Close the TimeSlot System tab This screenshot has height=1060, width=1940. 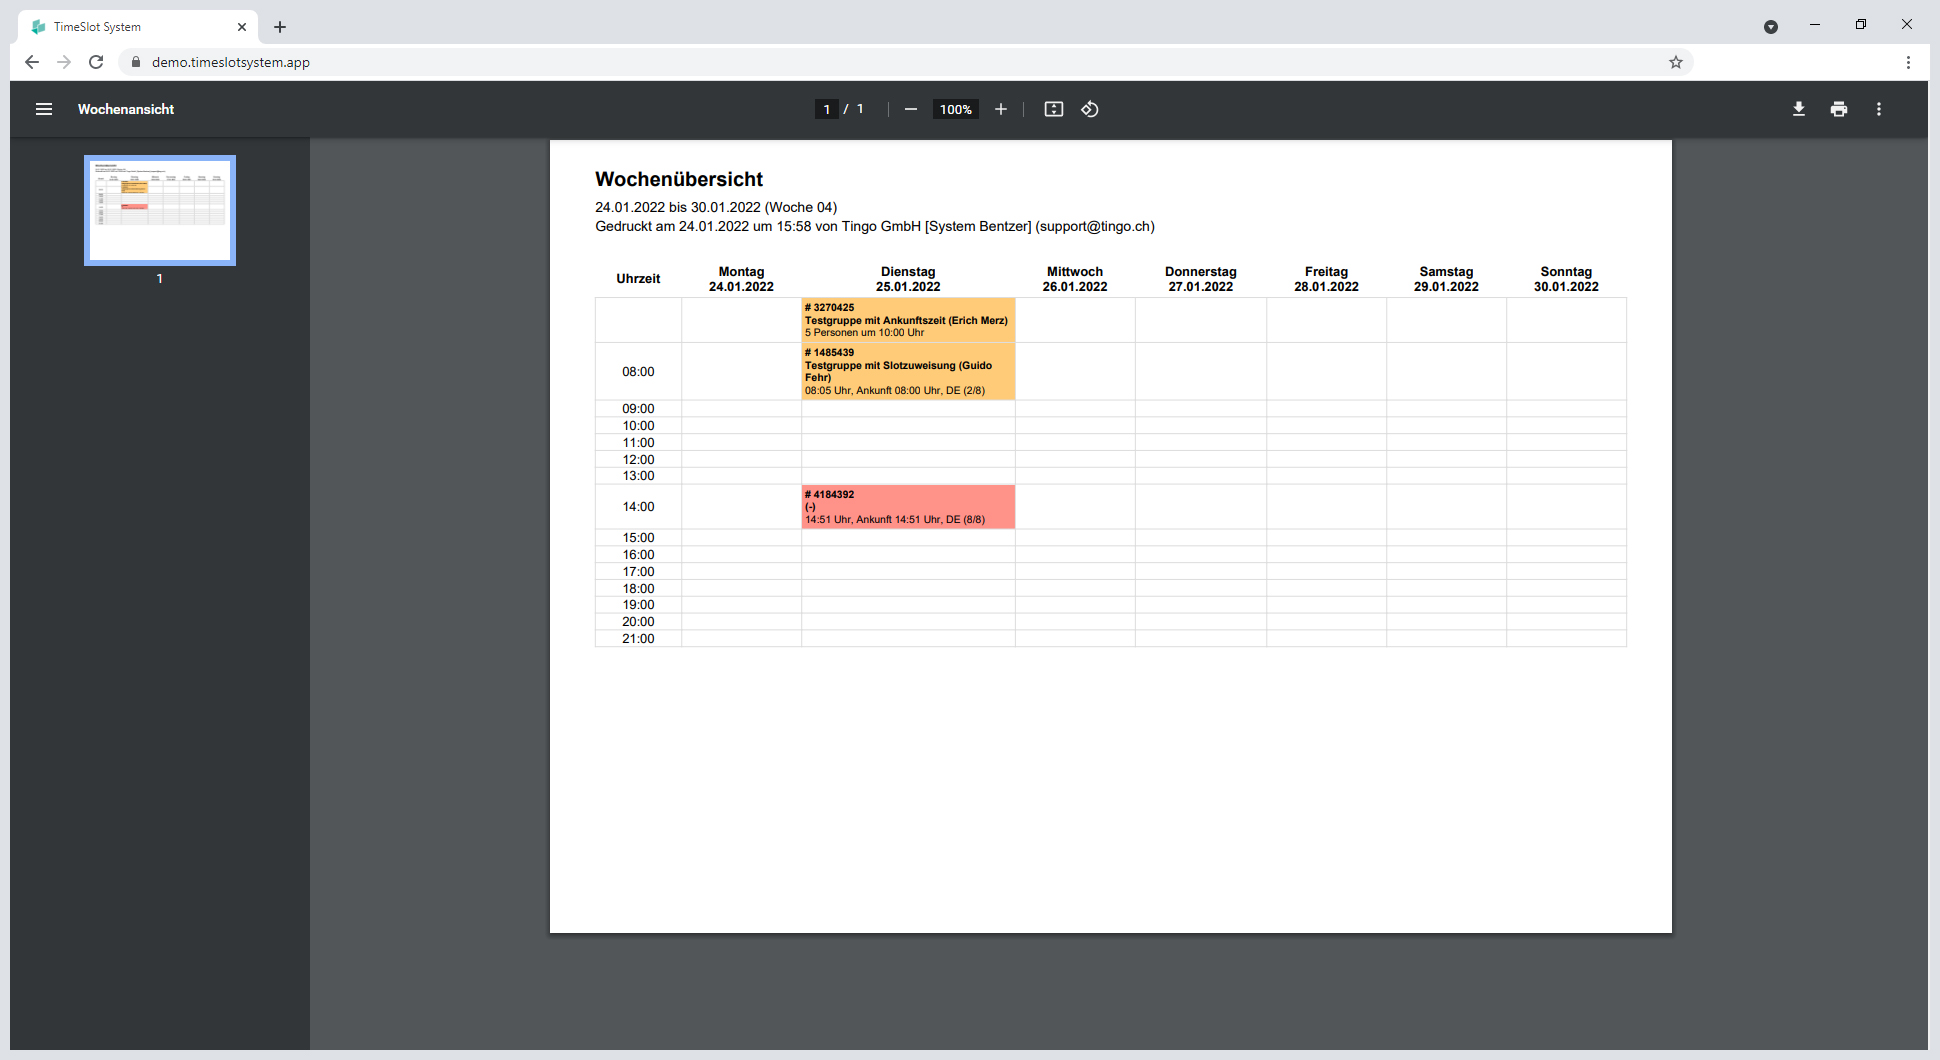click(242, 27)
